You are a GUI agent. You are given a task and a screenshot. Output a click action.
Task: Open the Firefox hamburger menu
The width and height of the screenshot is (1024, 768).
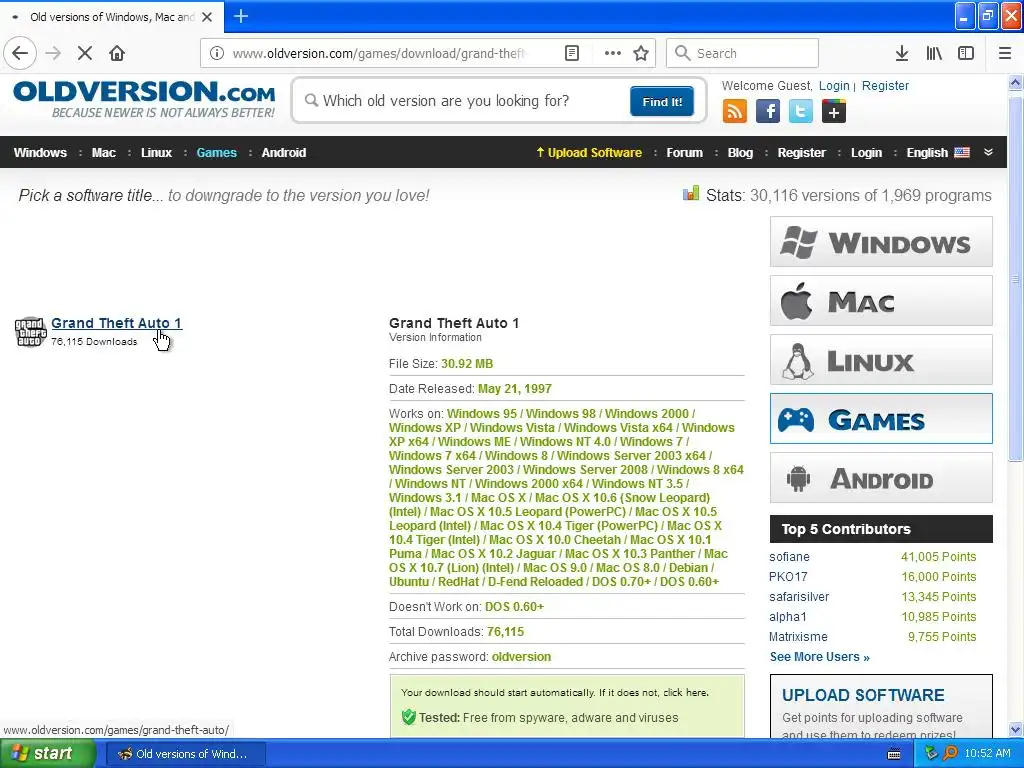pos(1005,53)
